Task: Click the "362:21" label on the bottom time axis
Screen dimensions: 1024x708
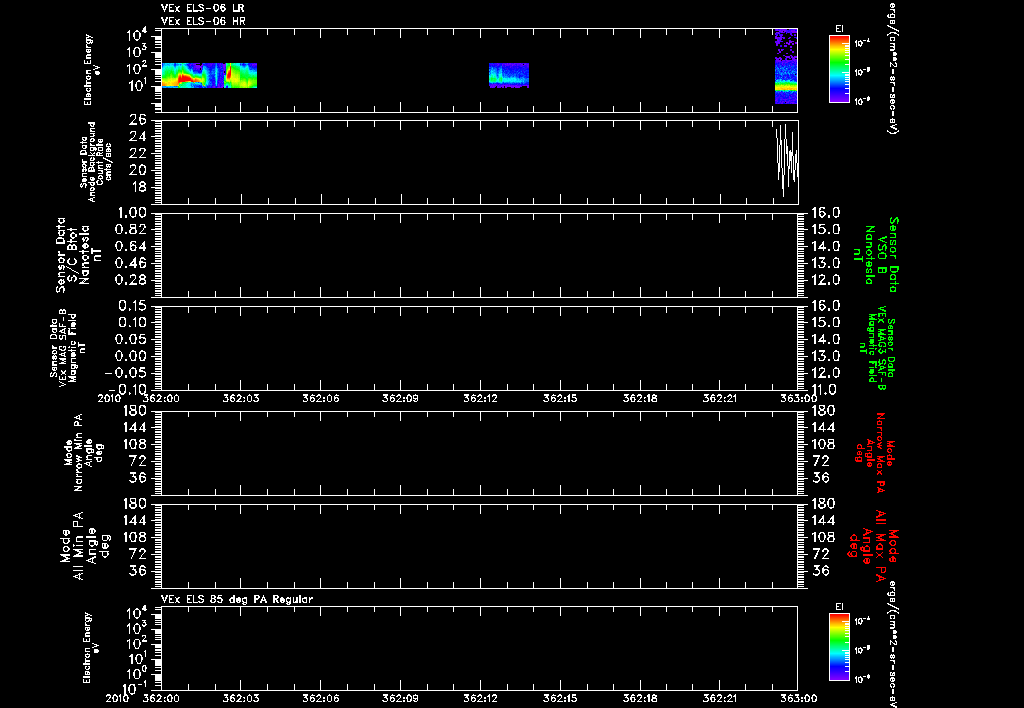Action: 721,699
